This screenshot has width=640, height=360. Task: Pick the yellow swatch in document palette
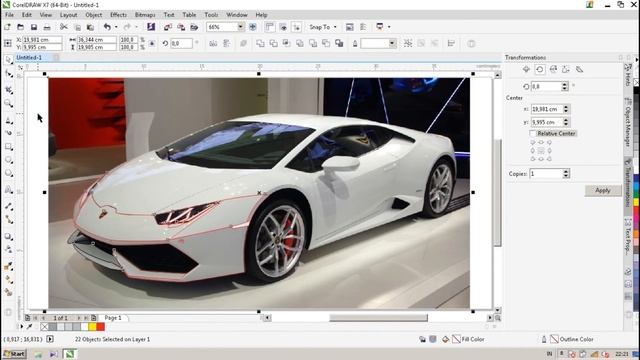click(x=92, y=327)
